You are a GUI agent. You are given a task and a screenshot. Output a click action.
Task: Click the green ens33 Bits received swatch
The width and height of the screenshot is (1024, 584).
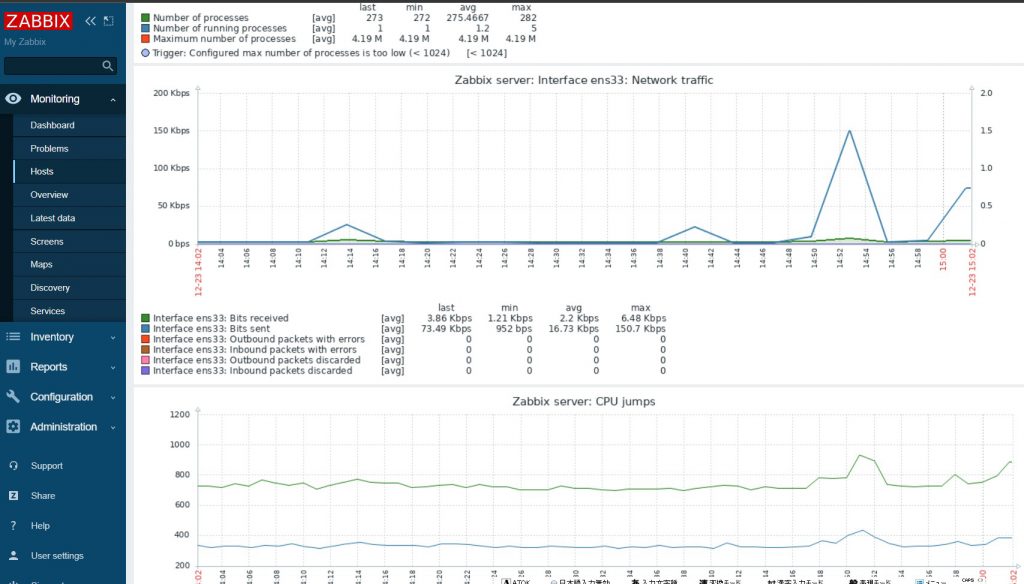tap(145, 318)
